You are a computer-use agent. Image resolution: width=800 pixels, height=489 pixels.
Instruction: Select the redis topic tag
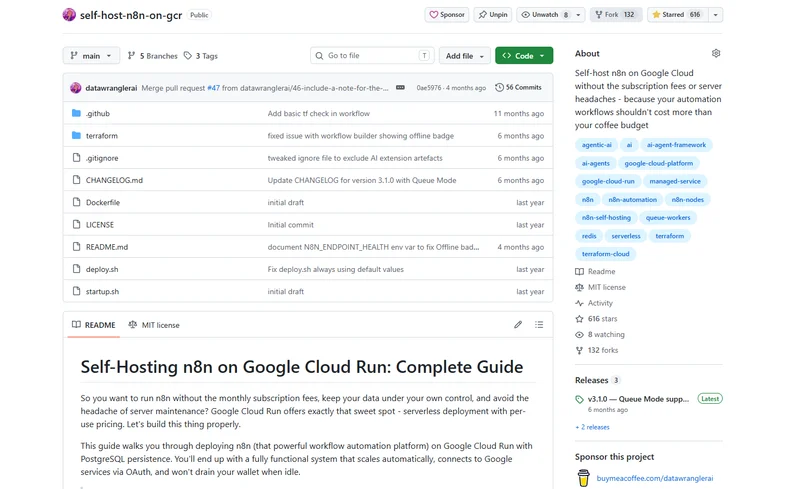pos(589,236)
